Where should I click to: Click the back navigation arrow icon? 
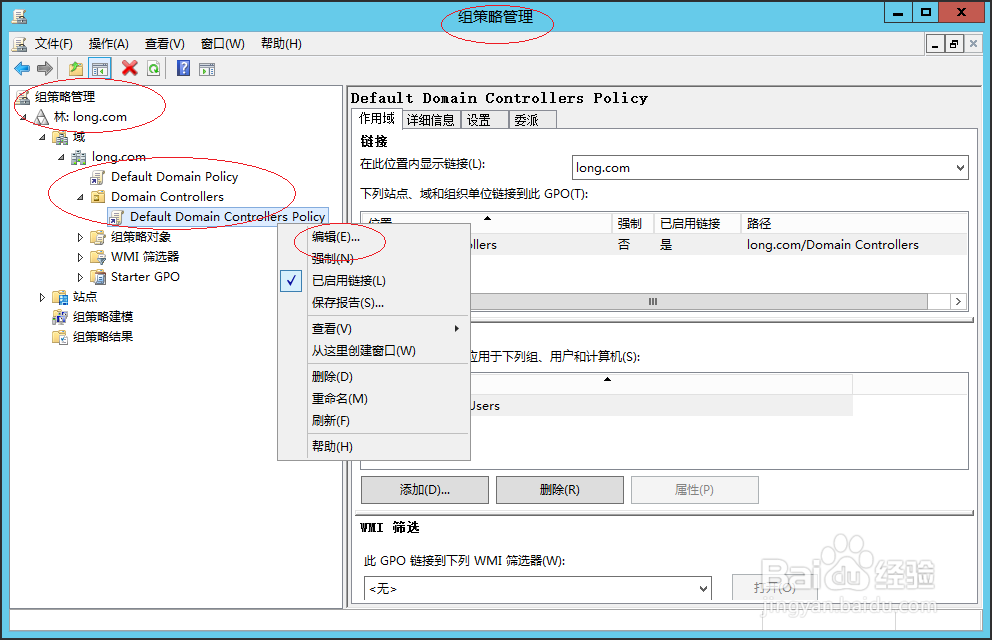point(22,68)
